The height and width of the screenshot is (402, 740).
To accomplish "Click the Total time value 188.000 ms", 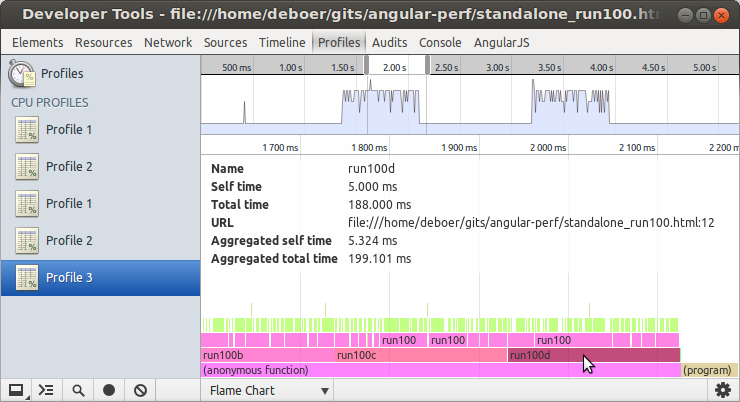I will (379, 205).
